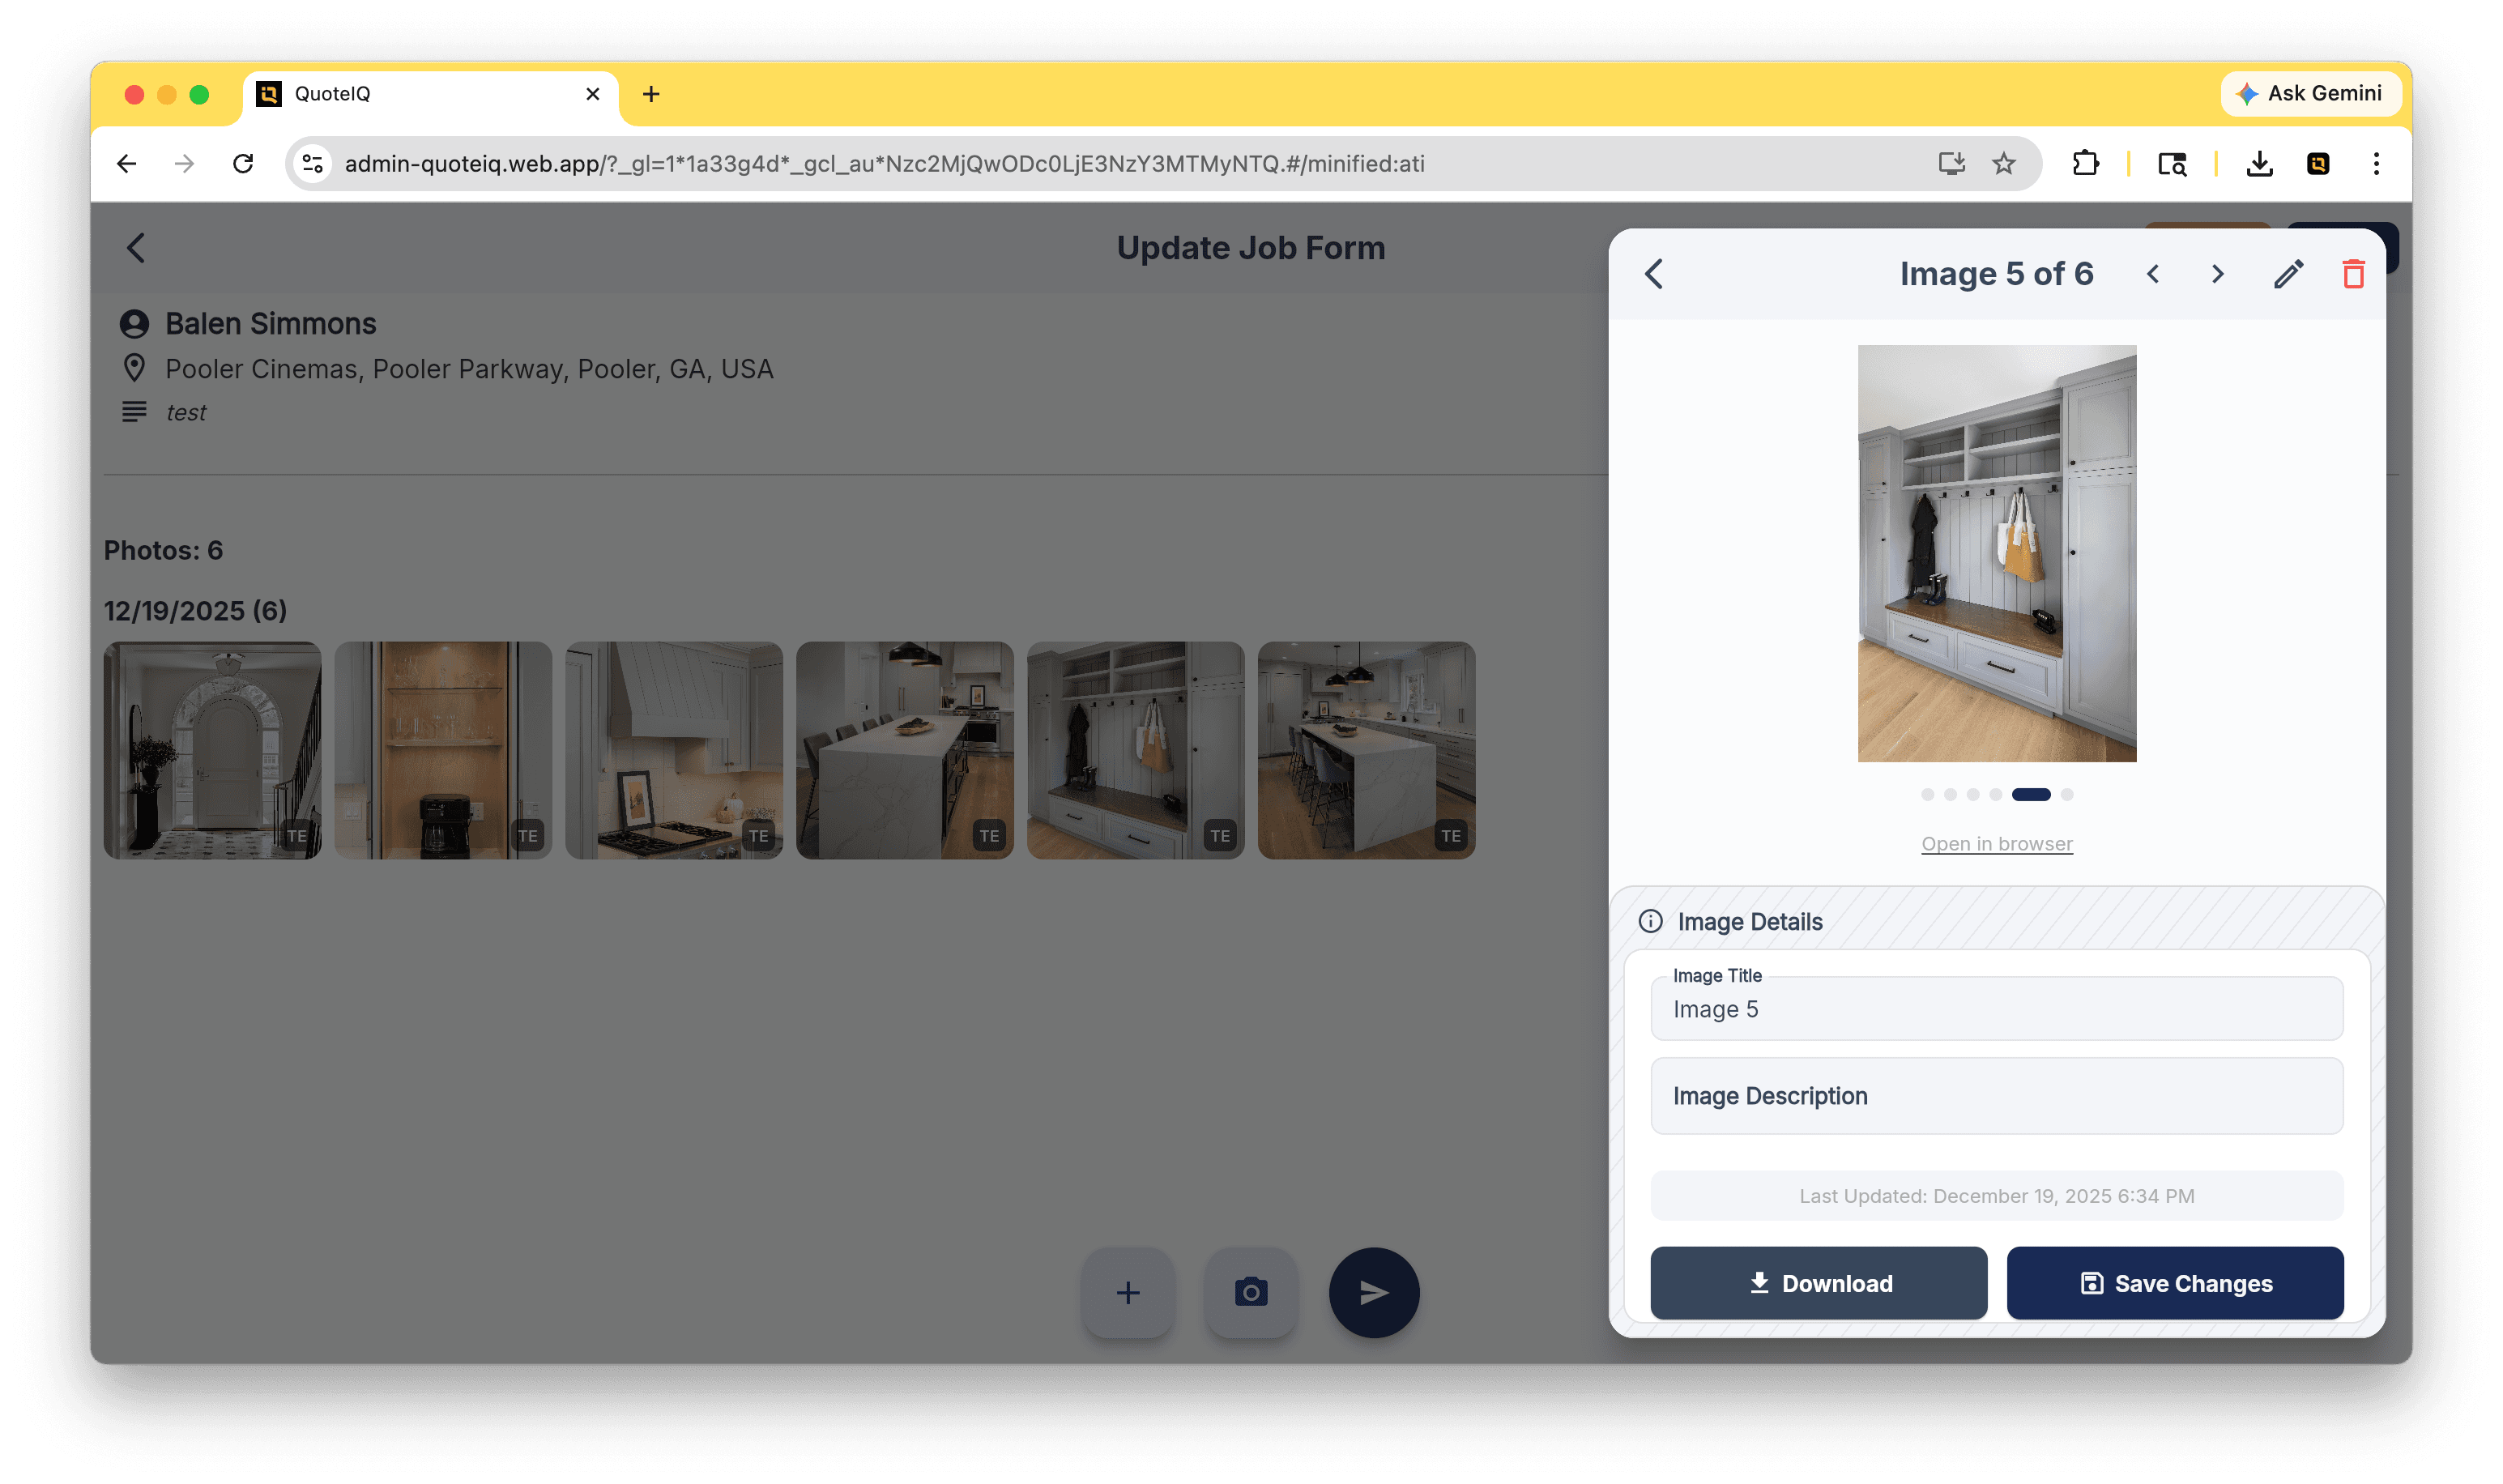Click Balen Simmons customer name

[270, 323]
